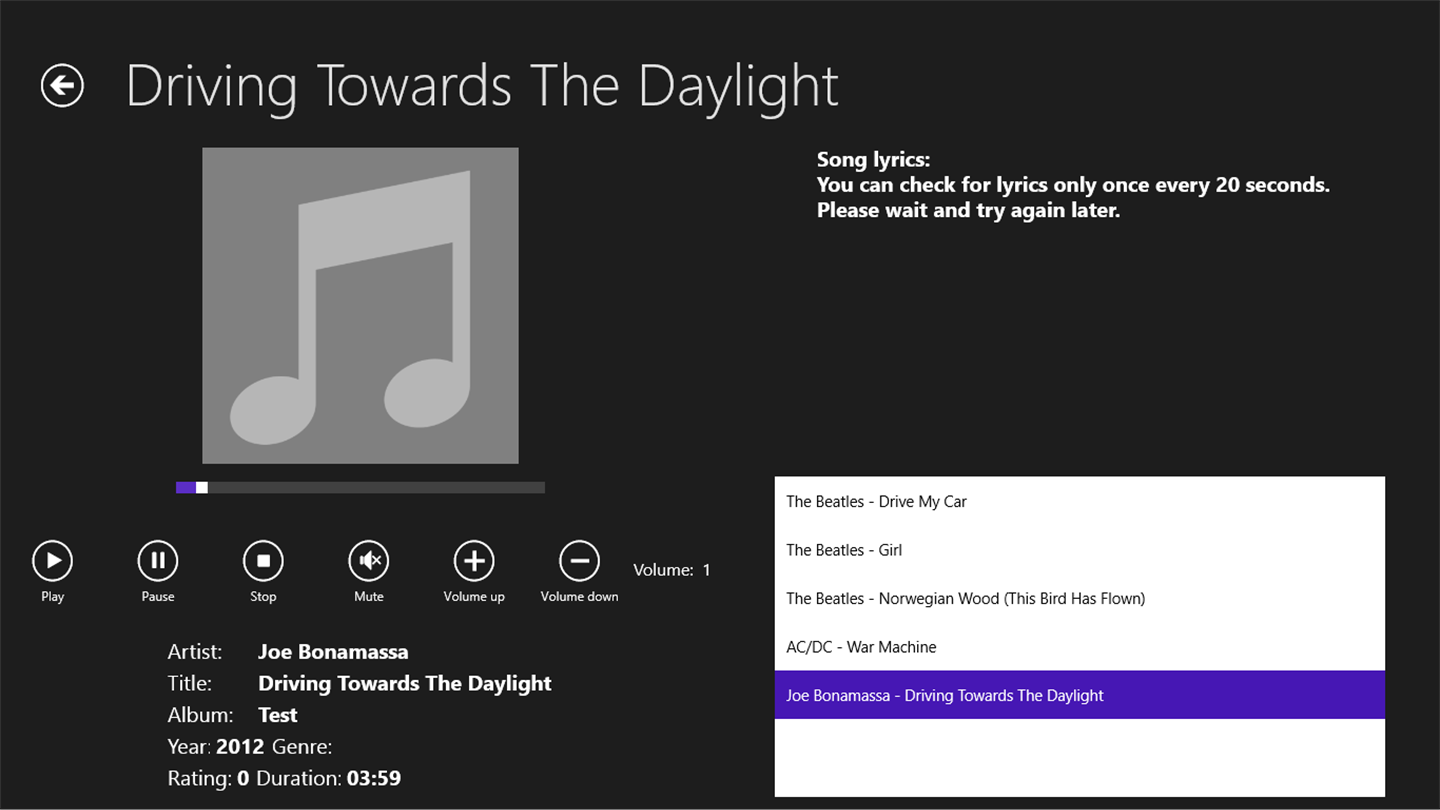Pause the current song
Image resolution: width=1440 pixels, height=810 pixels.
(158, 561)
